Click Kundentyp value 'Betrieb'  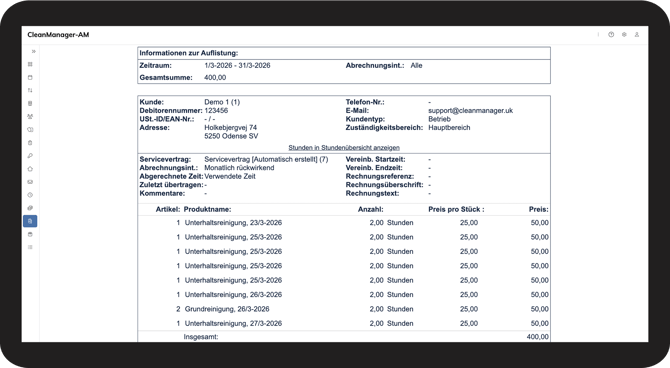[x=439, y=119]
